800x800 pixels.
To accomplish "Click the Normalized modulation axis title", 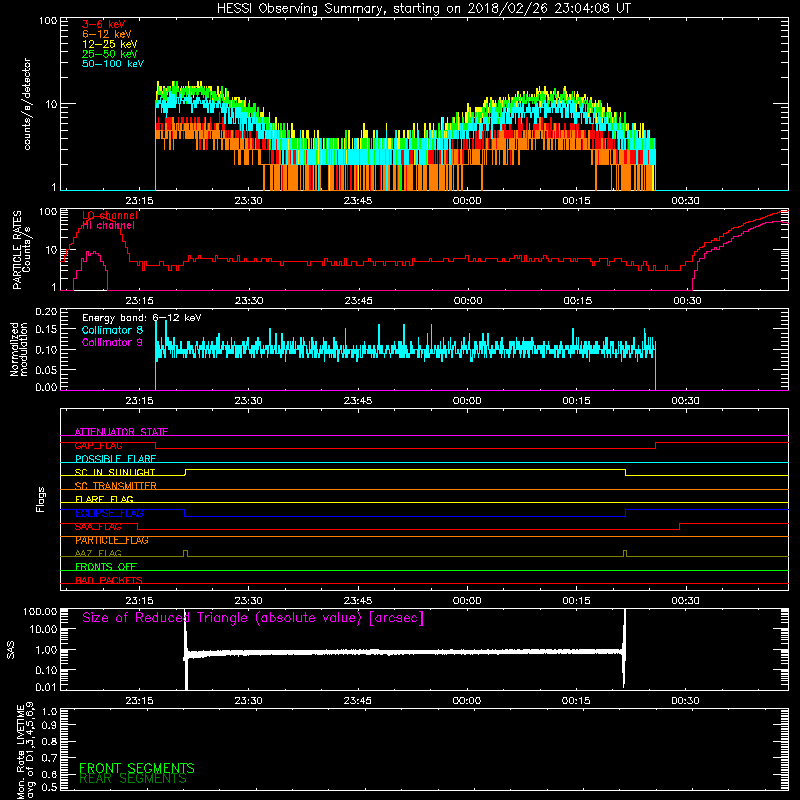I will tap(19, 349).
